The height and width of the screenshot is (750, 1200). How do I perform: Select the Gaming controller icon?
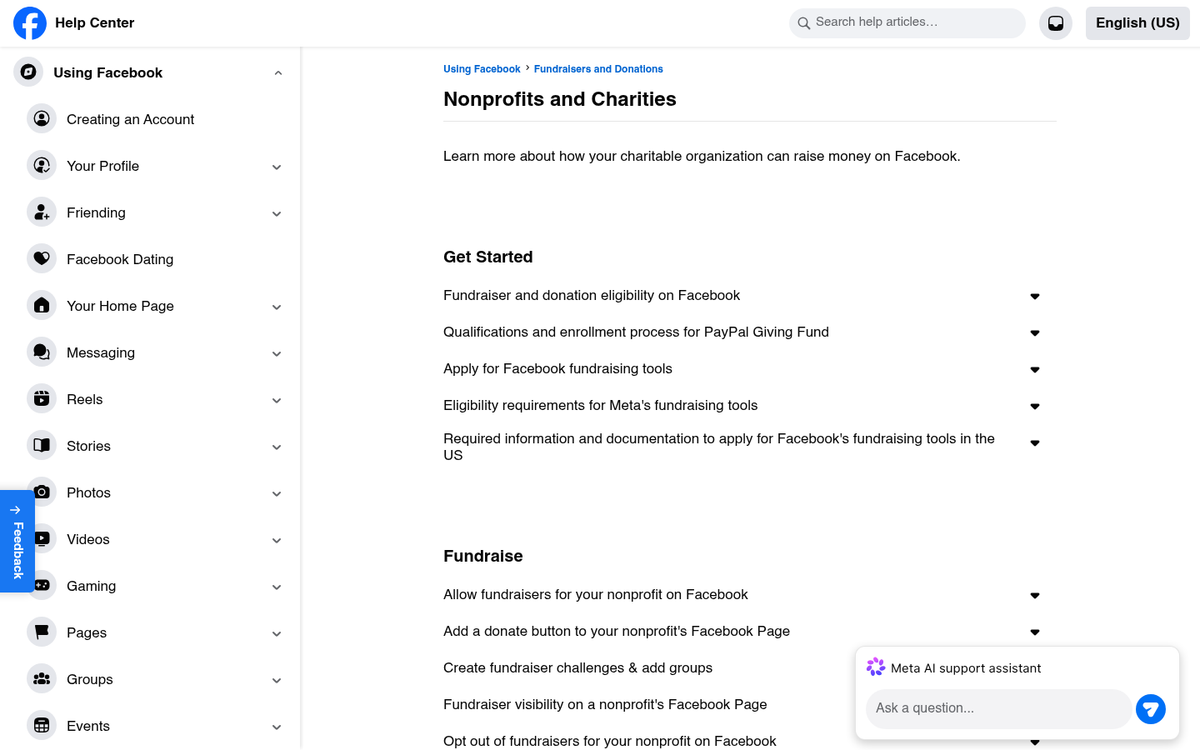coord(41,585)
